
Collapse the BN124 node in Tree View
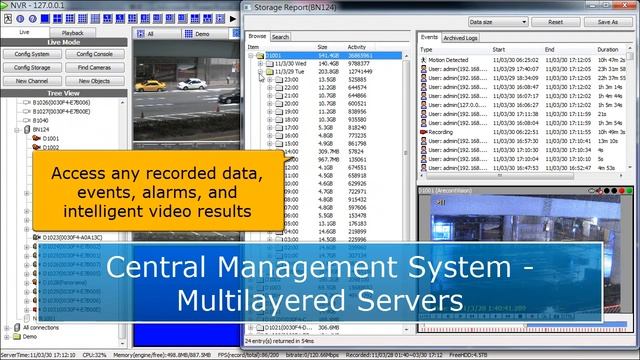coord(17,130)
